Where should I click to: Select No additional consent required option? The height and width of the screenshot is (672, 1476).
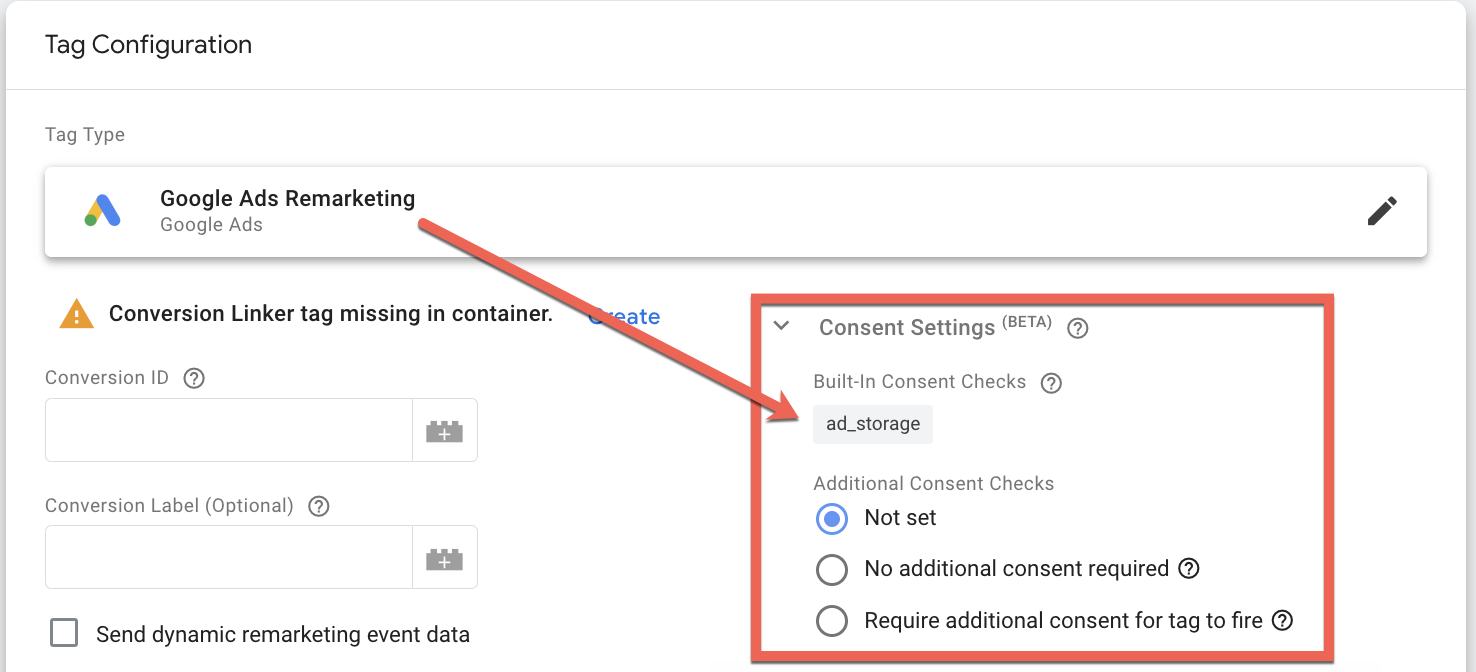pos(832,569)
